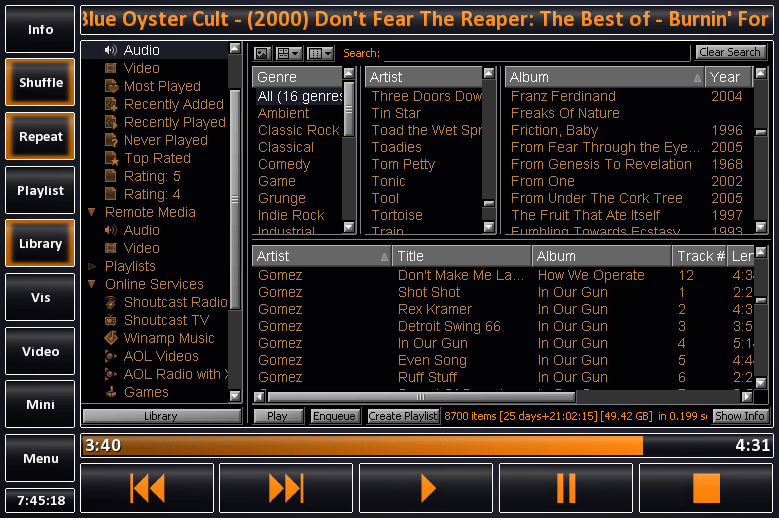
Task: Select All (16 genres) entry
Action: [x=299, y=96]
